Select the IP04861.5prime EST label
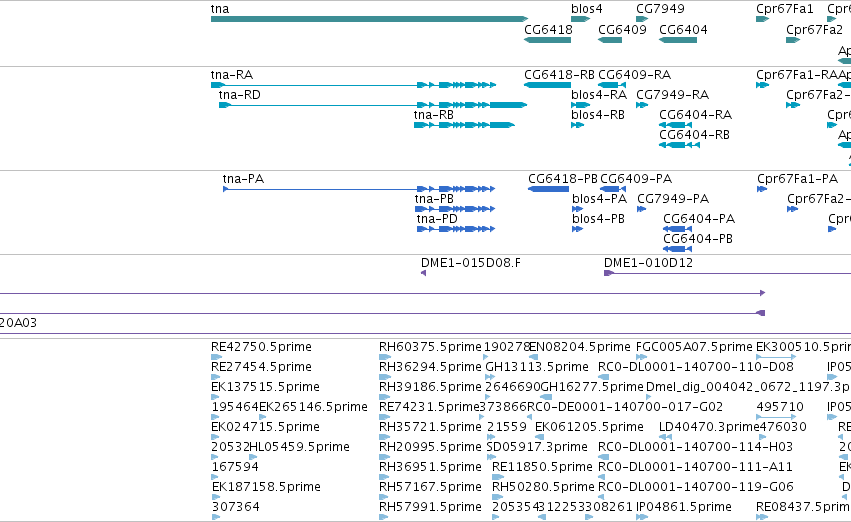The height and width of the screenshot is (522, 851). click(683, 506)
